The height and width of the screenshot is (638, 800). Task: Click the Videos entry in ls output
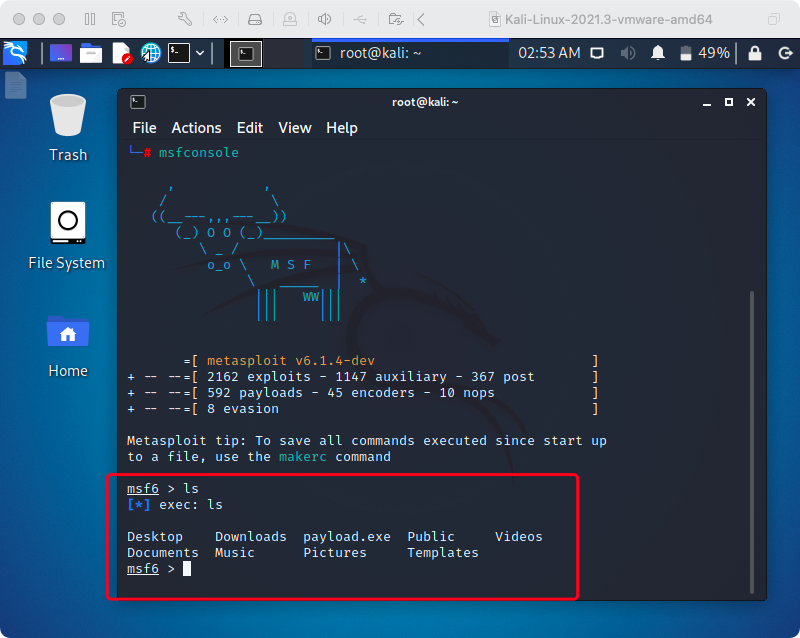click(x=519, y=536)
